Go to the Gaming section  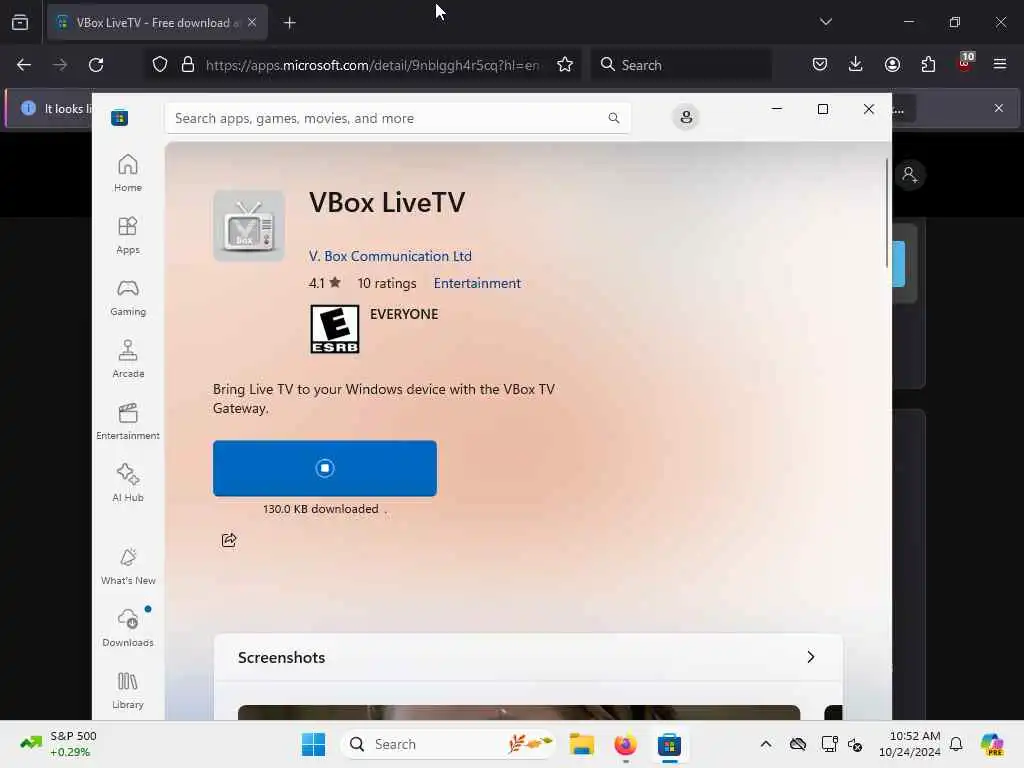click(x=127, y=297)
